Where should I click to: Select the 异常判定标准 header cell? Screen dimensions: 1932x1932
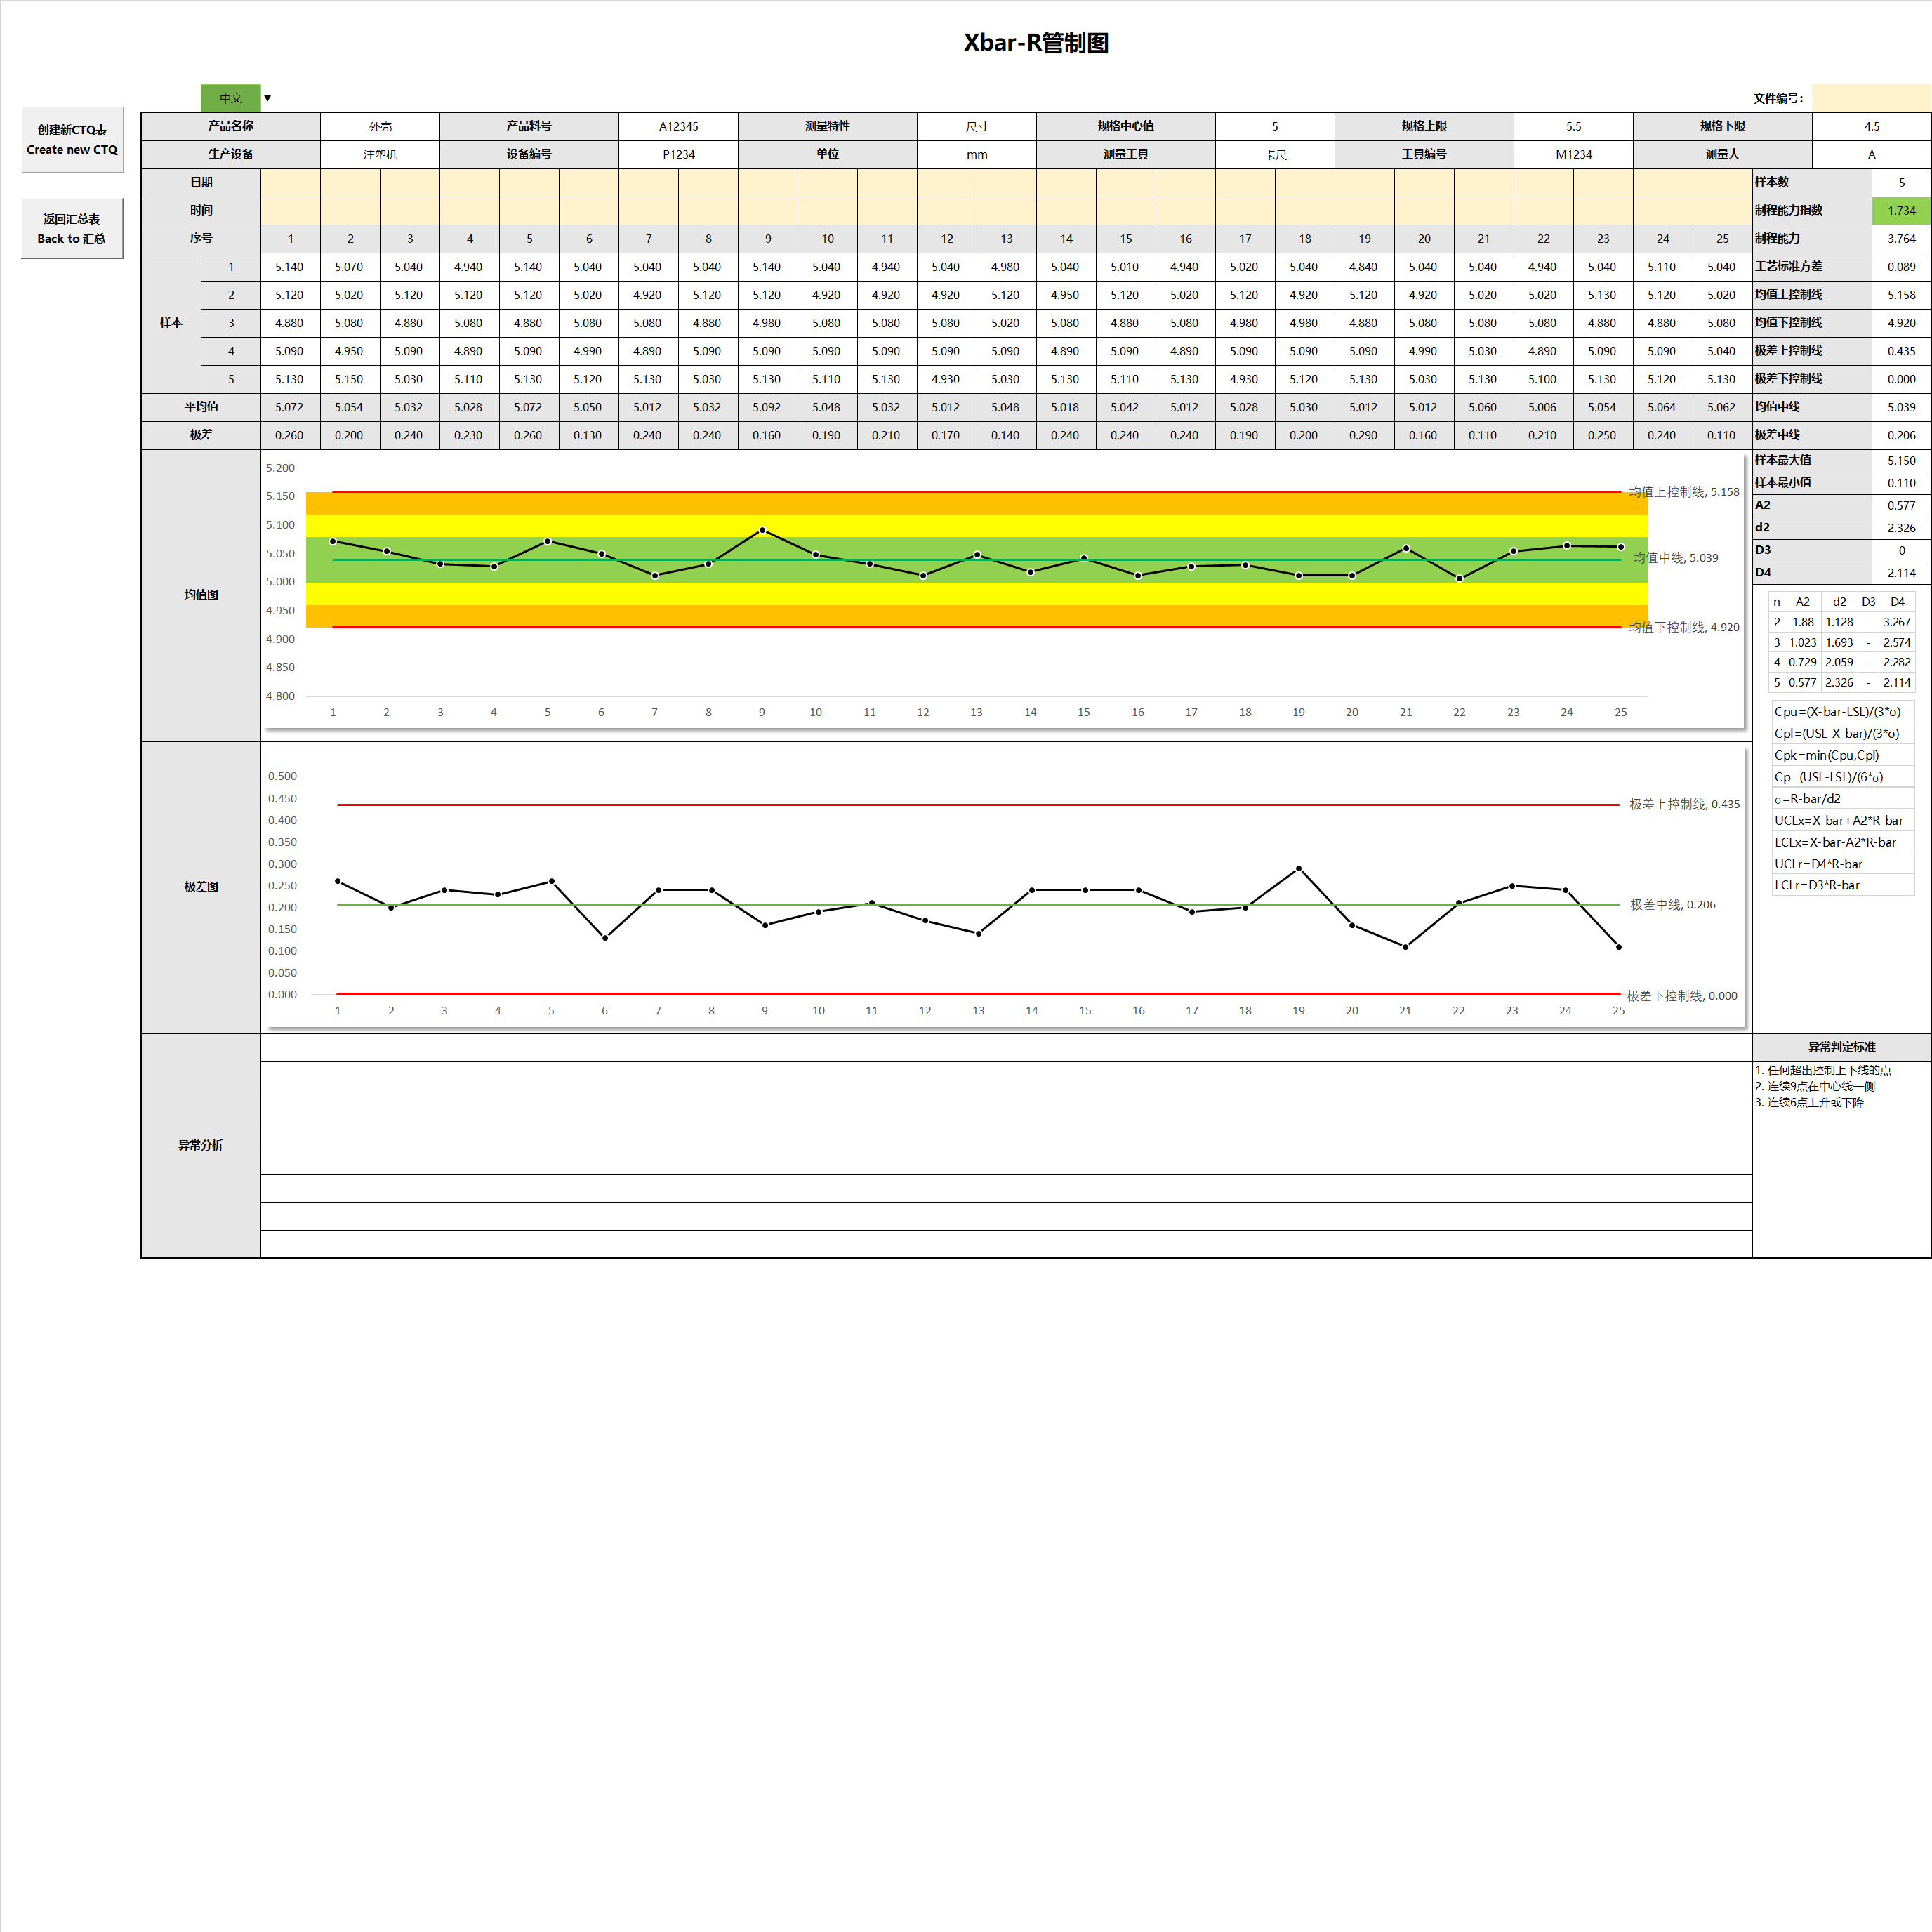tap(1841, 1047)
